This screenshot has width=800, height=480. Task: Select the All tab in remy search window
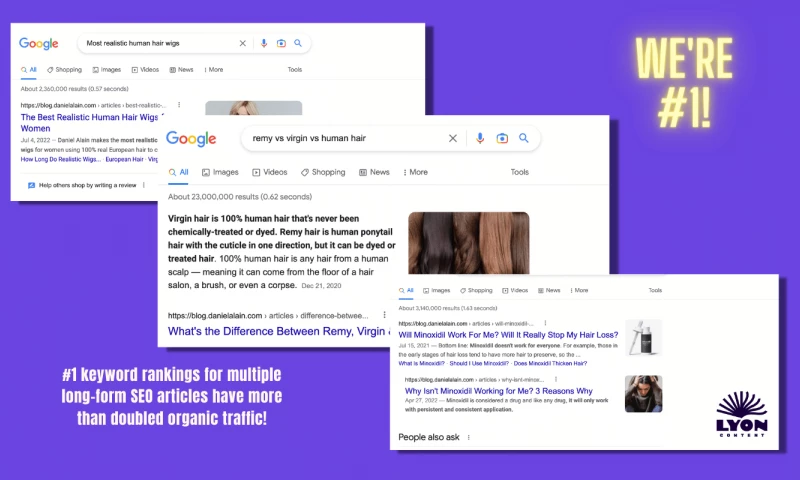click(179, 172)
